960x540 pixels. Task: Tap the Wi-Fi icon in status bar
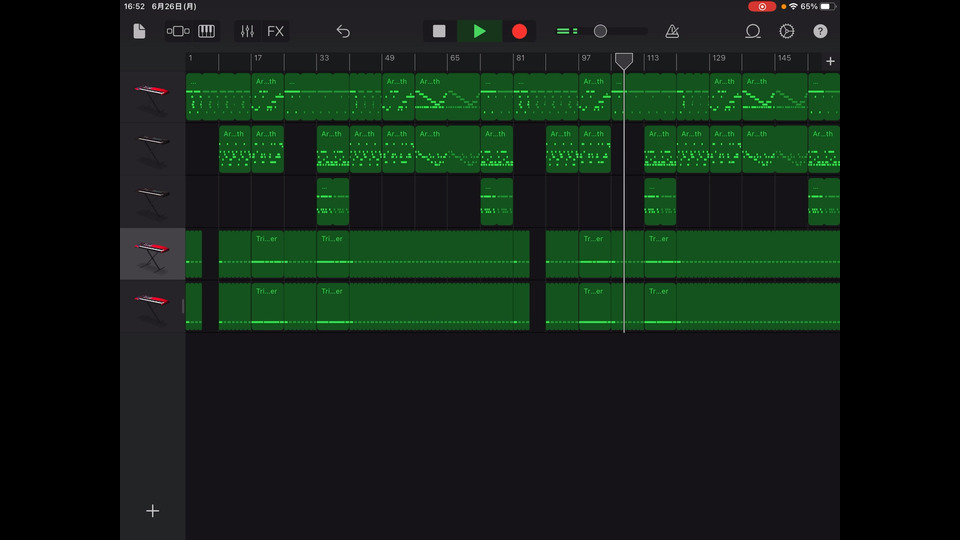click(x=793, y=6)
